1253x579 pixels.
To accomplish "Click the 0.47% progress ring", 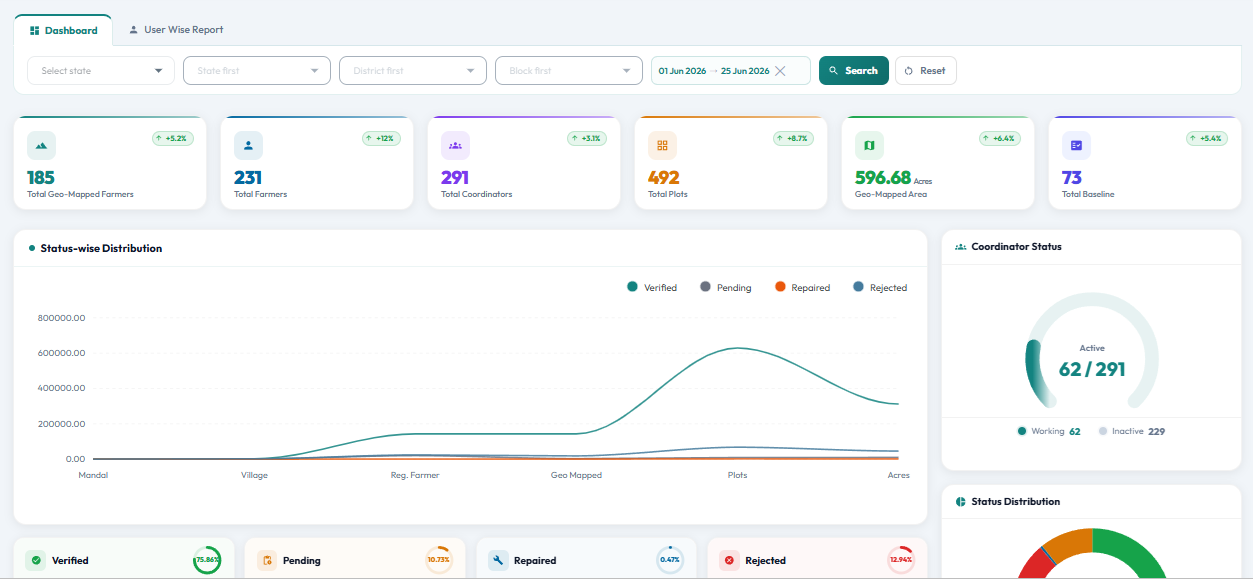I will pos(670,560).
